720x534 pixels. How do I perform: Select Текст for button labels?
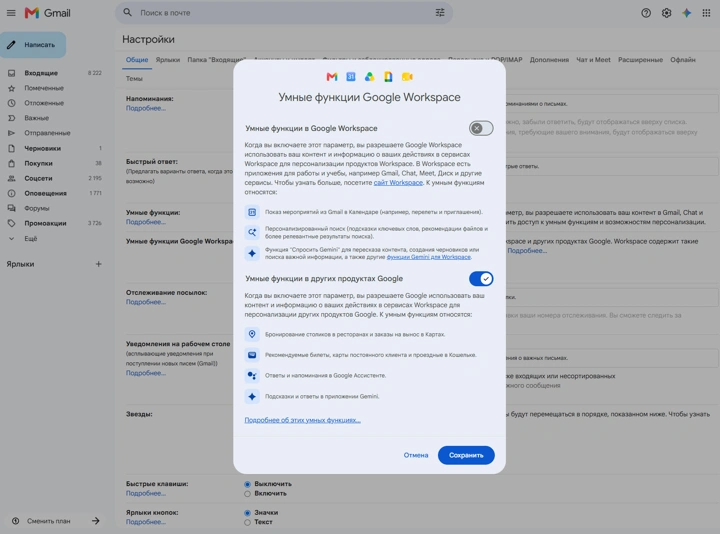click(248, 523)
